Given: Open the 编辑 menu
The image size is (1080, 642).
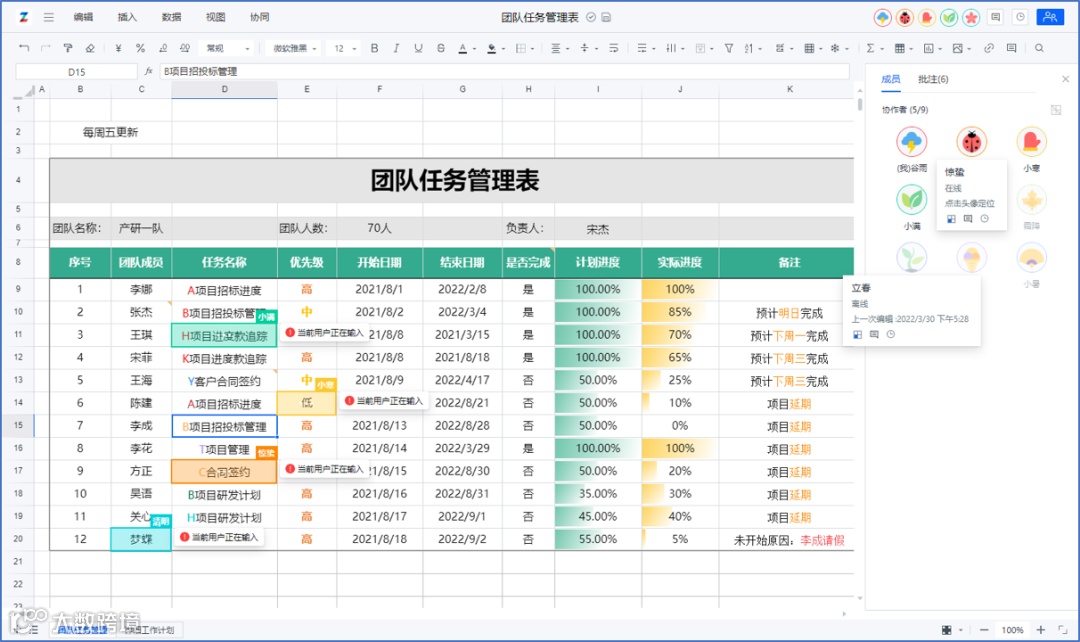Looking at the screenshot, I should (83, 17).
